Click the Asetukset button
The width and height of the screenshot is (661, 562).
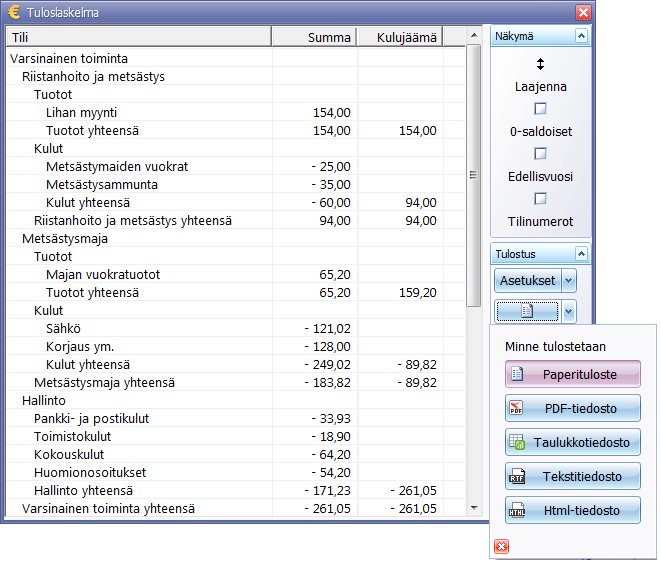(x=527, y=281)
